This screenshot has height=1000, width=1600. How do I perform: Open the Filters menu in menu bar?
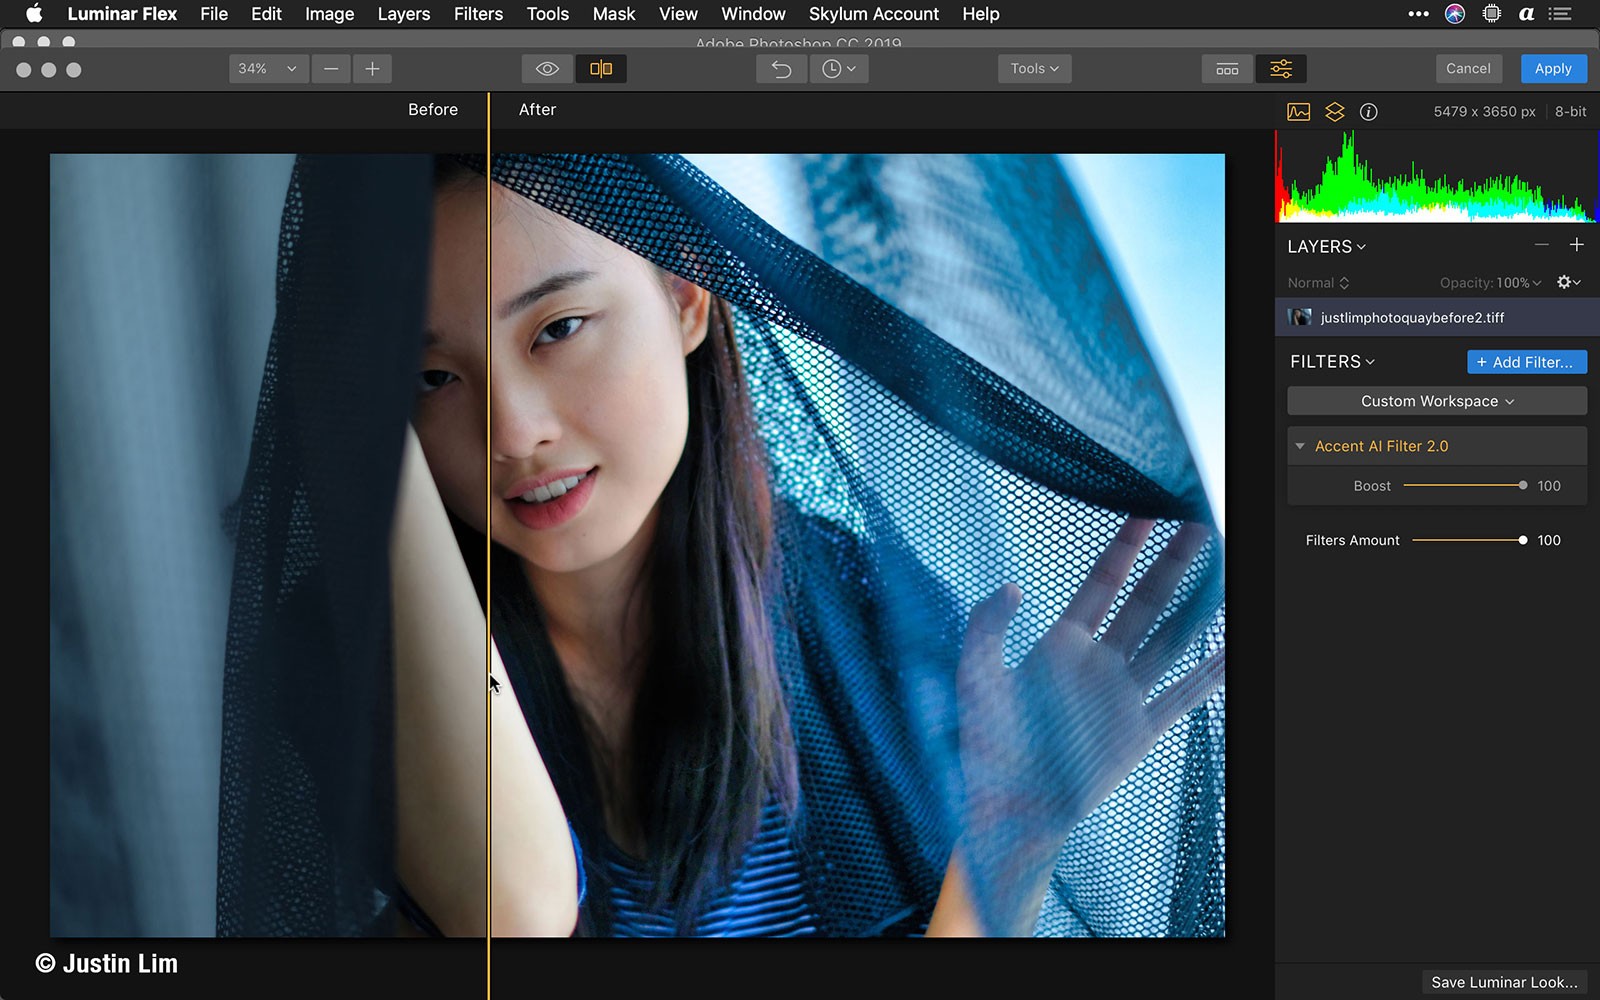point(478,14)
